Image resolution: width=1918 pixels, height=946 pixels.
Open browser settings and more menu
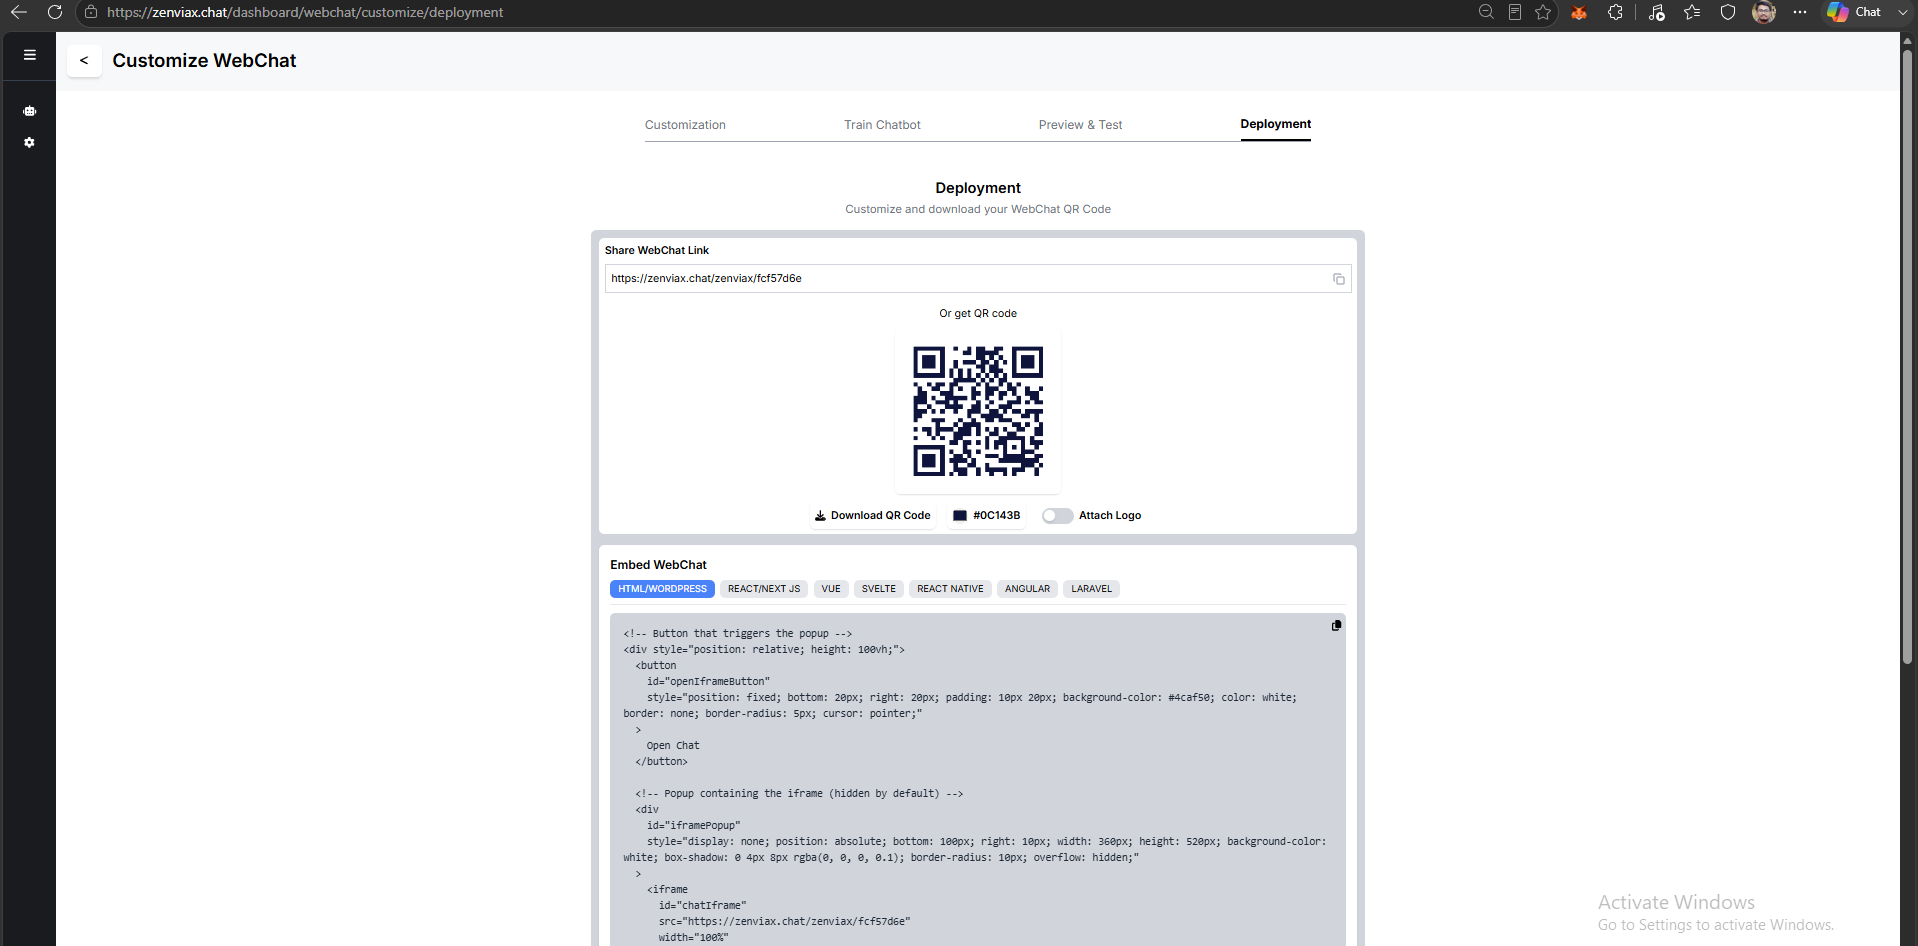pos(1800,12)
